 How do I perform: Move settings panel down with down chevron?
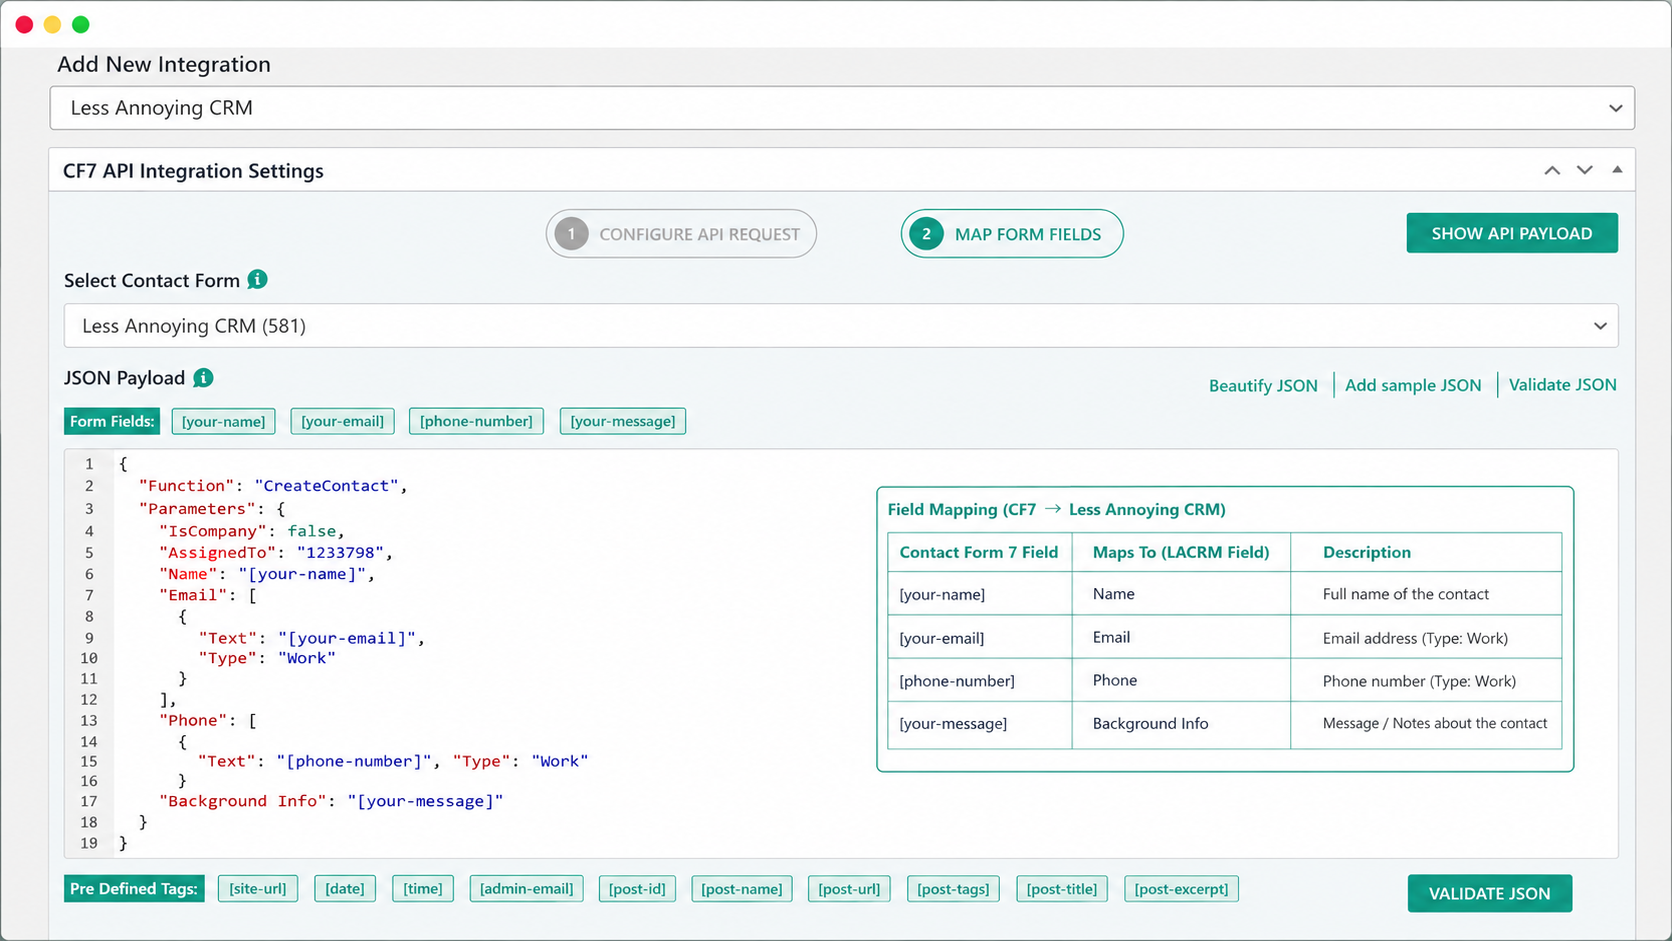coord(1585,170)
